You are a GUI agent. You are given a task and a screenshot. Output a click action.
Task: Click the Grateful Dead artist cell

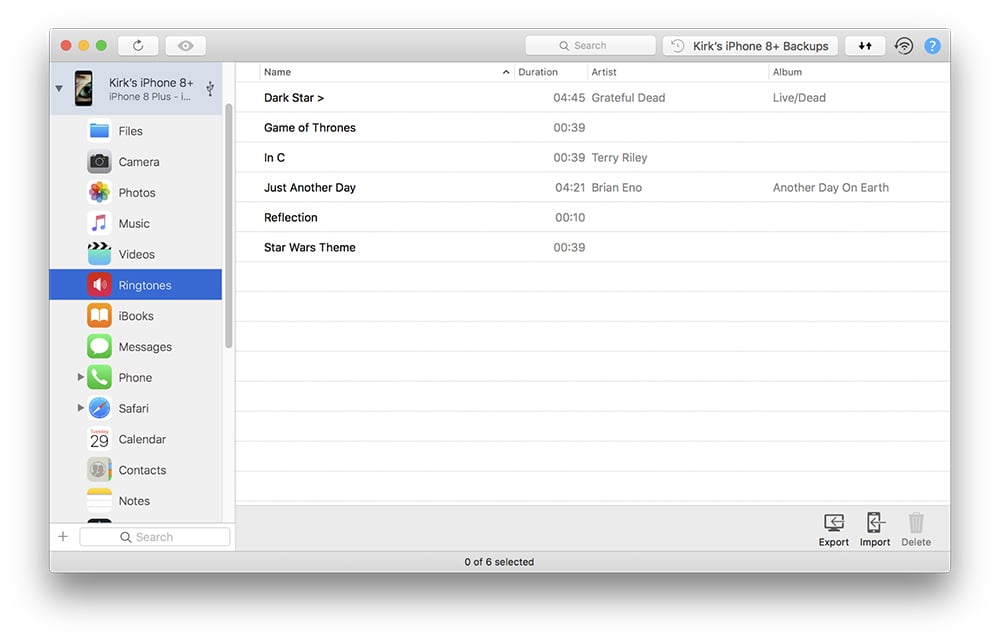pos(628,98)
